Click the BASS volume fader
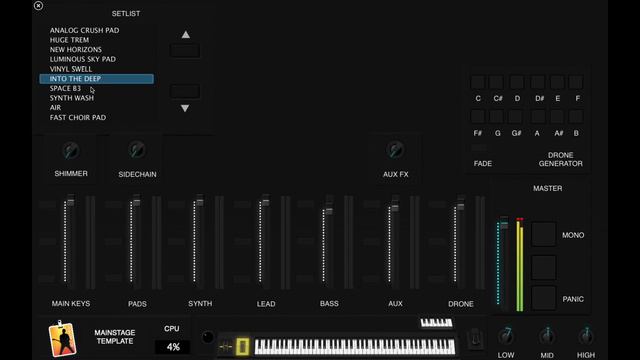The height and width of the screenshot is (360, 640). [329, 211]
